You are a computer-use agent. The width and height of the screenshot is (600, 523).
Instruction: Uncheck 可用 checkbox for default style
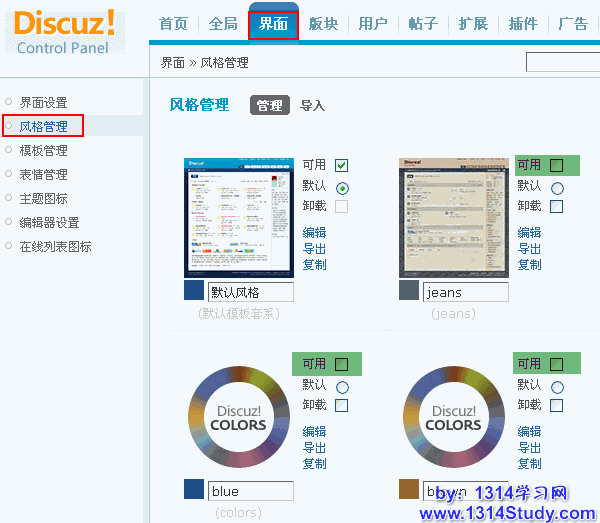pyautogui.click(x=342, y=166)
